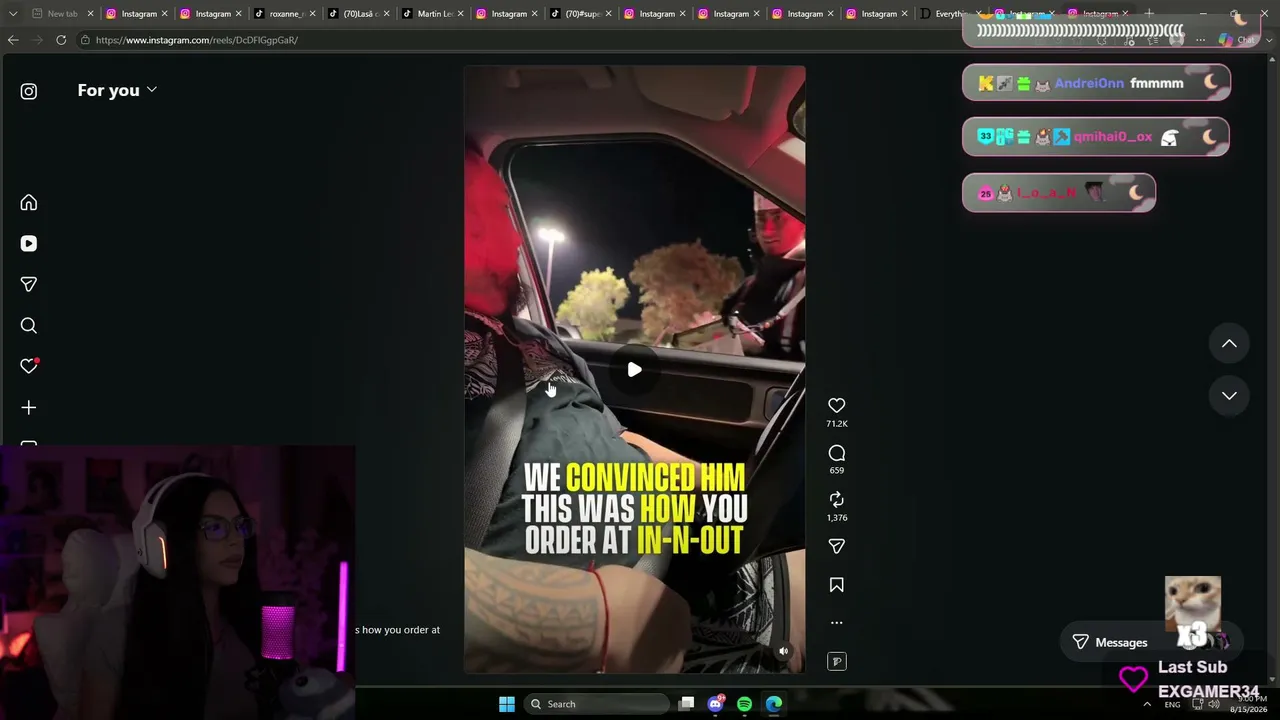Create new post with plus icon
This screenshot has width=1280, height=720.
29,408
